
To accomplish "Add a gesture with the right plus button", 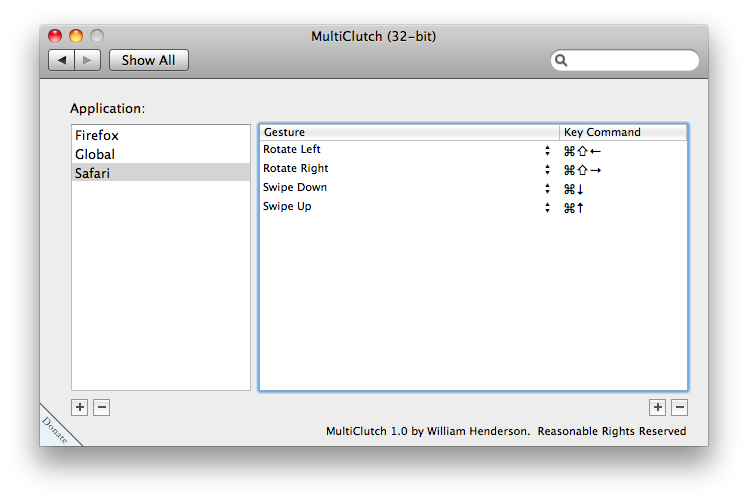I will point(657,407).
